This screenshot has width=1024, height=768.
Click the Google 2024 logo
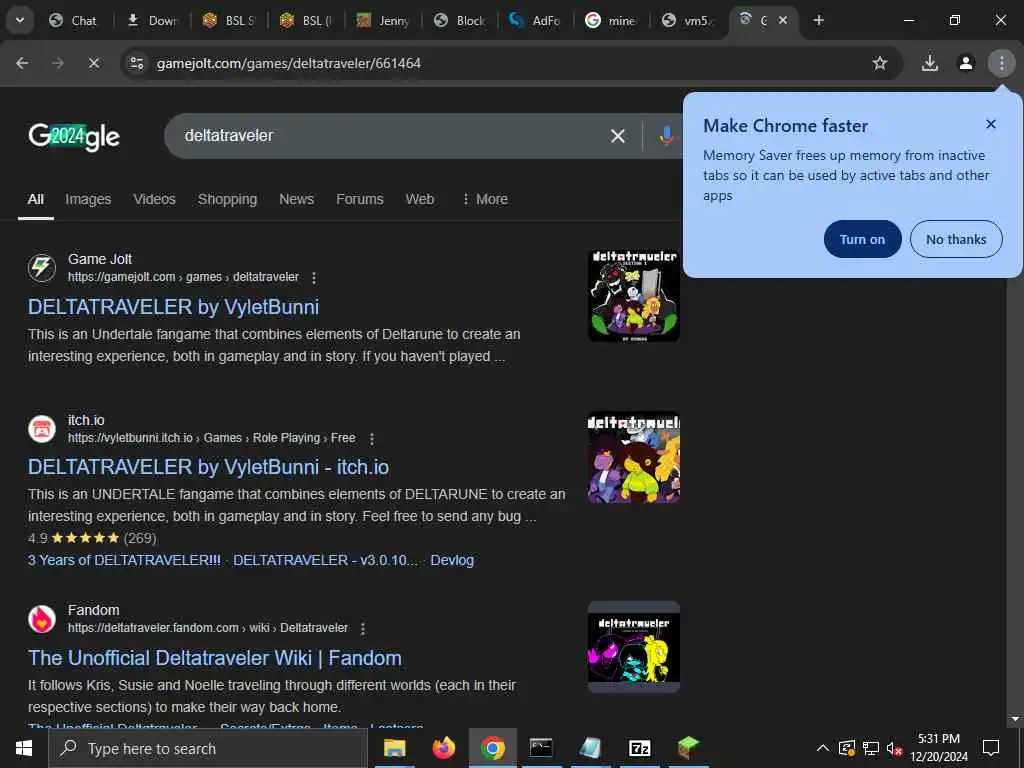click(74, 136)
